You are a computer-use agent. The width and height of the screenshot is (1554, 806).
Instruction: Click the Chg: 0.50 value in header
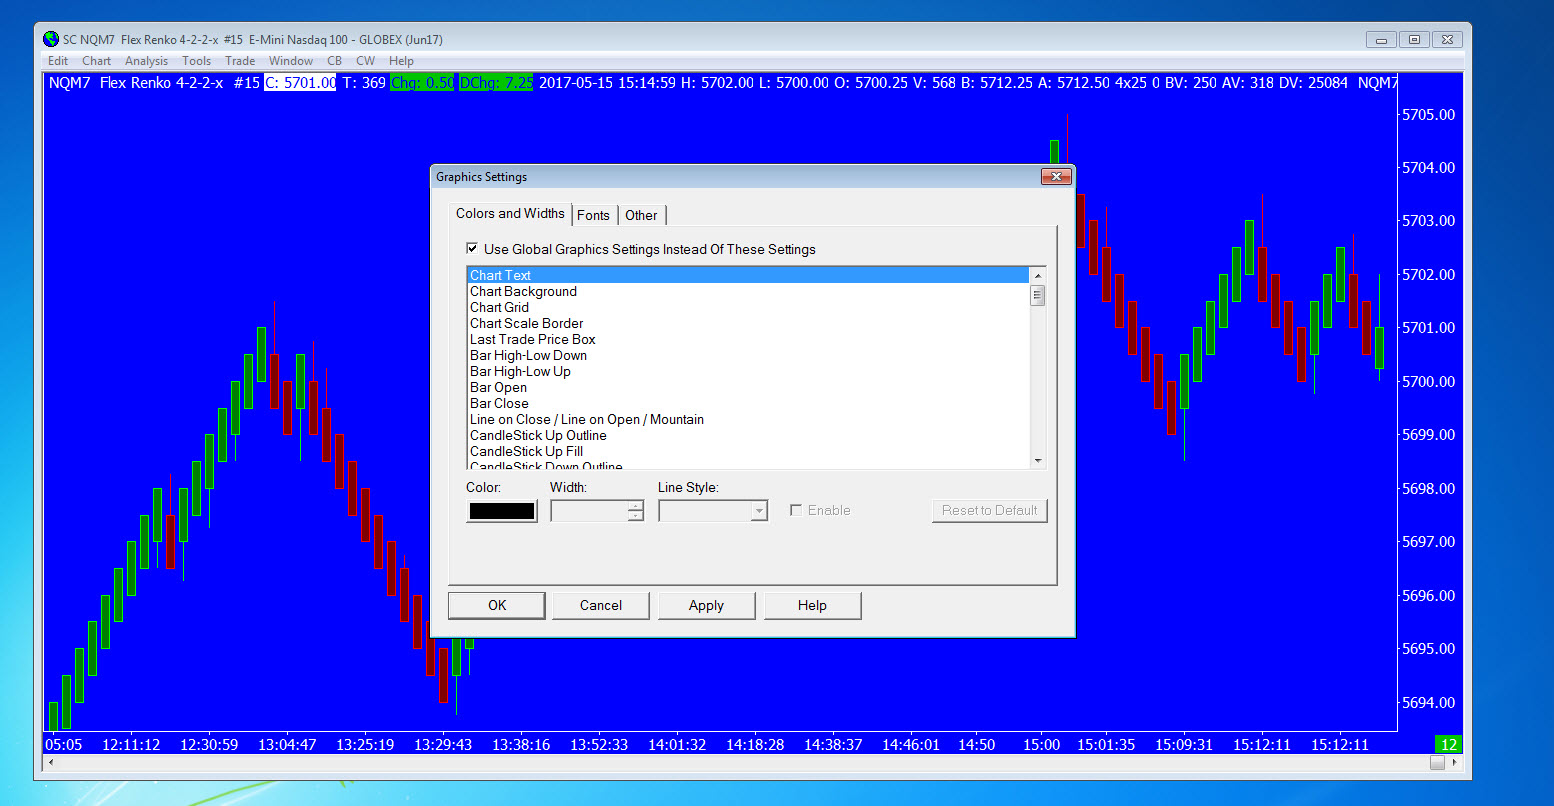422,83
